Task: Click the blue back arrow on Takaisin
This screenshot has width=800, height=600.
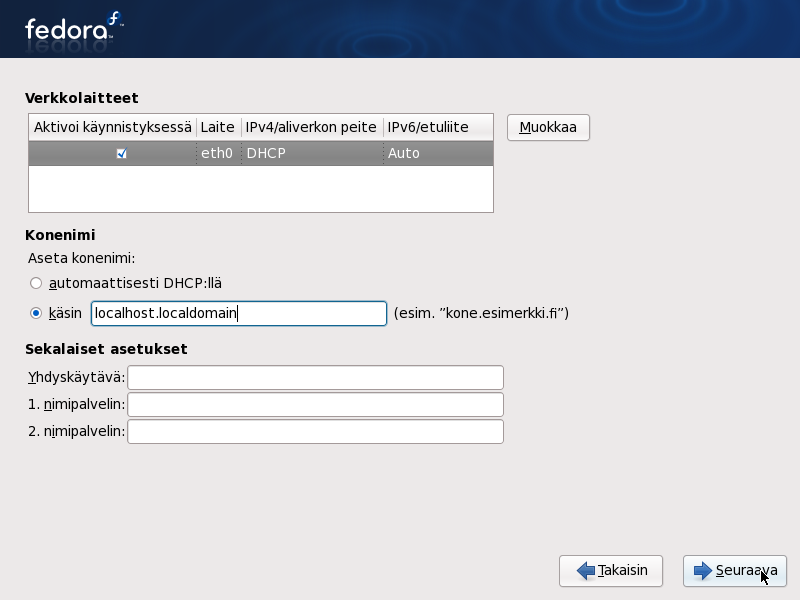Action: point(586,571)
